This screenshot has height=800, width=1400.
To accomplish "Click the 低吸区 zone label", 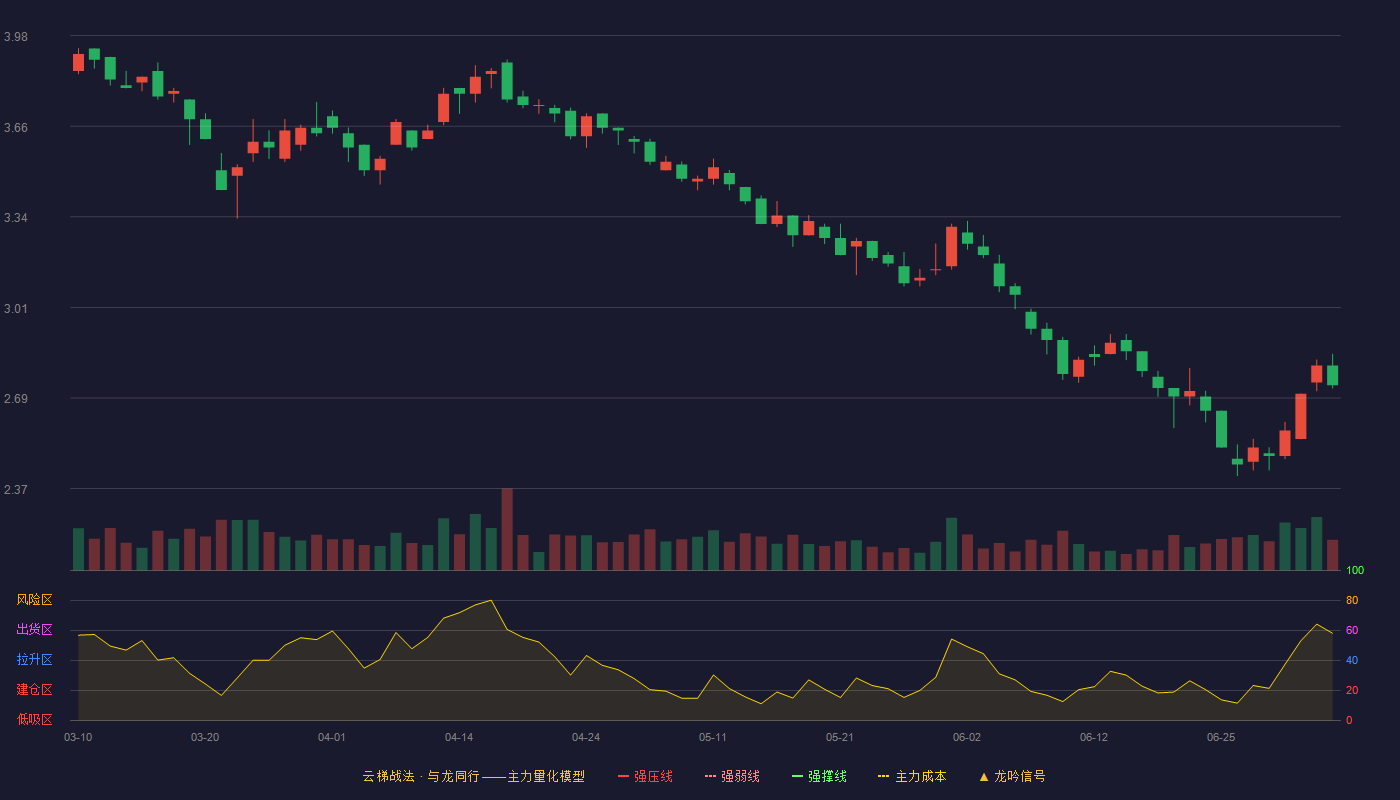I will pos(34,719).
